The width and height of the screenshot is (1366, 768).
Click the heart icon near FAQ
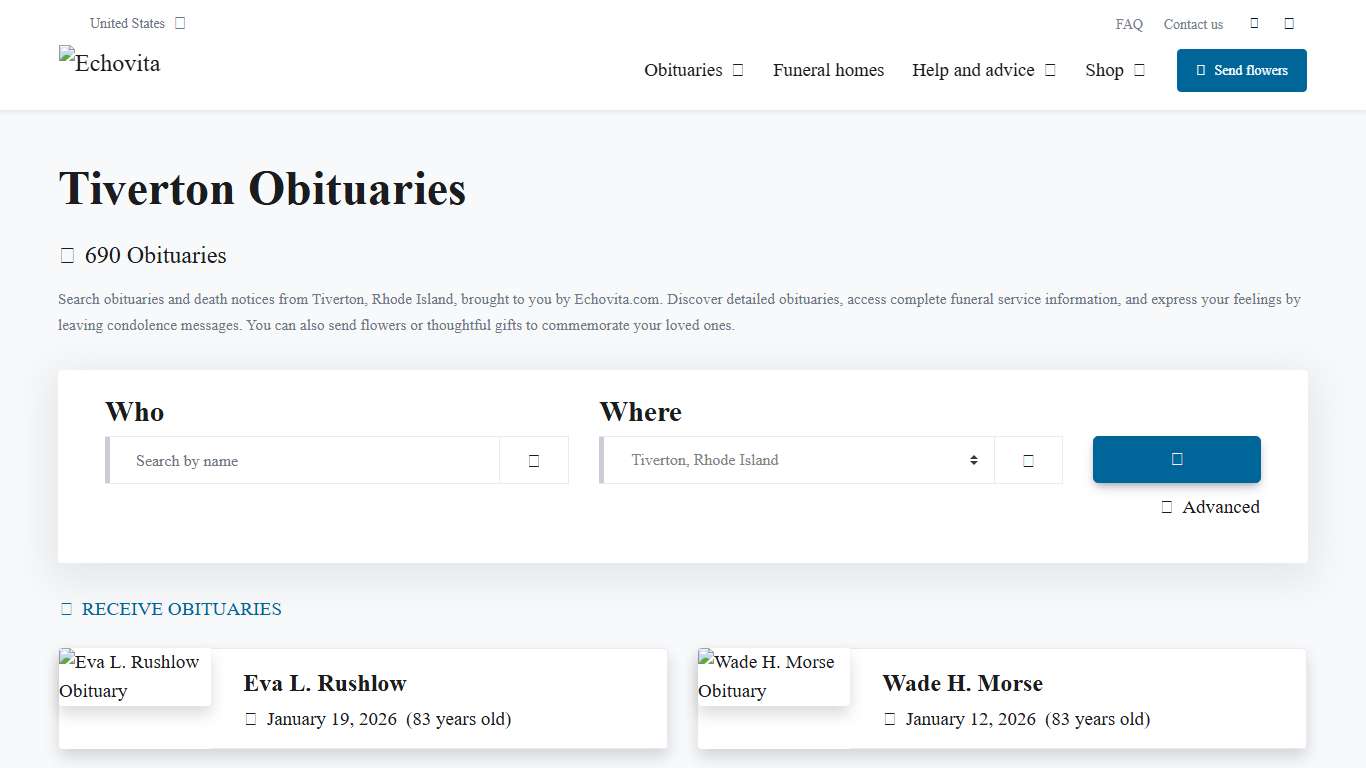click(x=1254, y=22)
